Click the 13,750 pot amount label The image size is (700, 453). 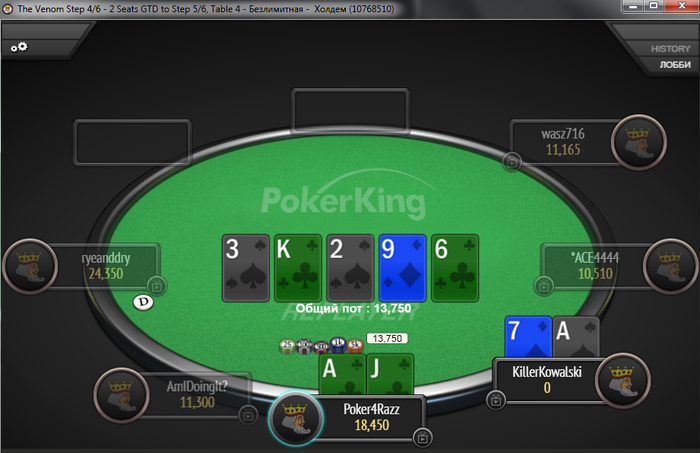pyautogui.click(x=387, y=338)
